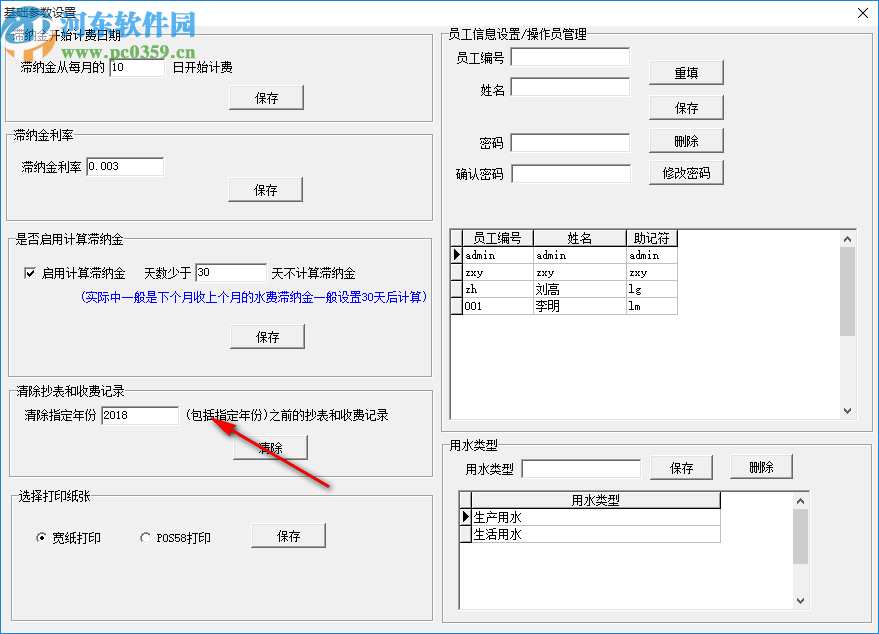Select the POS58打印 radio option

tap(145, 537)
